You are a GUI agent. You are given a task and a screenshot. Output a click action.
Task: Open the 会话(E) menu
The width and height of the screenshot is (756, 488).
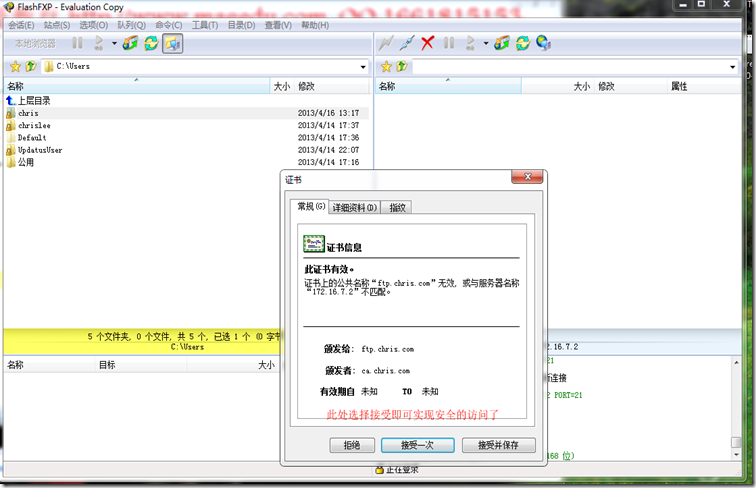pos(21,25)
